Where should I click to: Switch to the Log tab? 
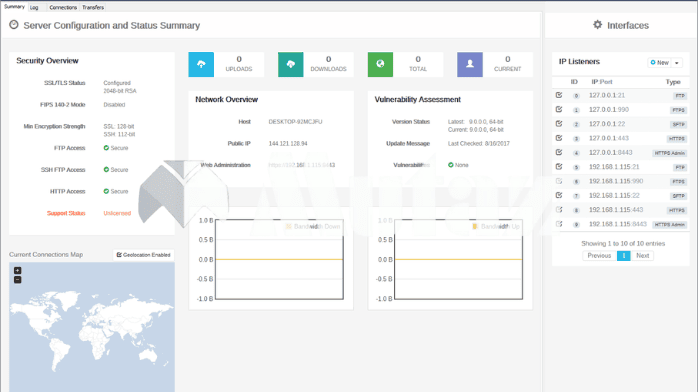click(34, 8)
